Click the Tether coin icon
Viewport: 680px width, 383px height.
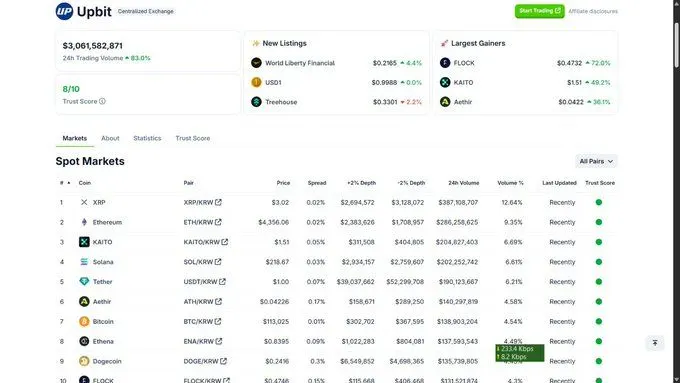(84, 282)
